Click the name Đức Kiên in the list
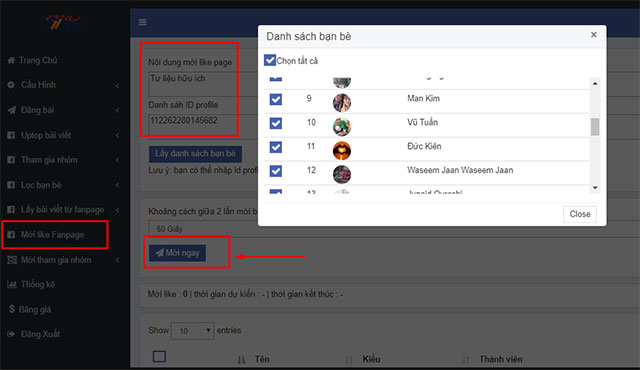Screen dimensions: 640x370 click(x=424, y=146)
